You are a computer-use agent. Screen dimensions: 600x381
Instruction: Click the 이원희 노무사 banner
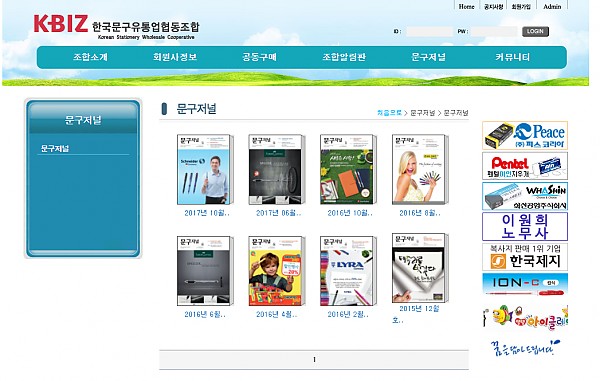click(525, 226)
